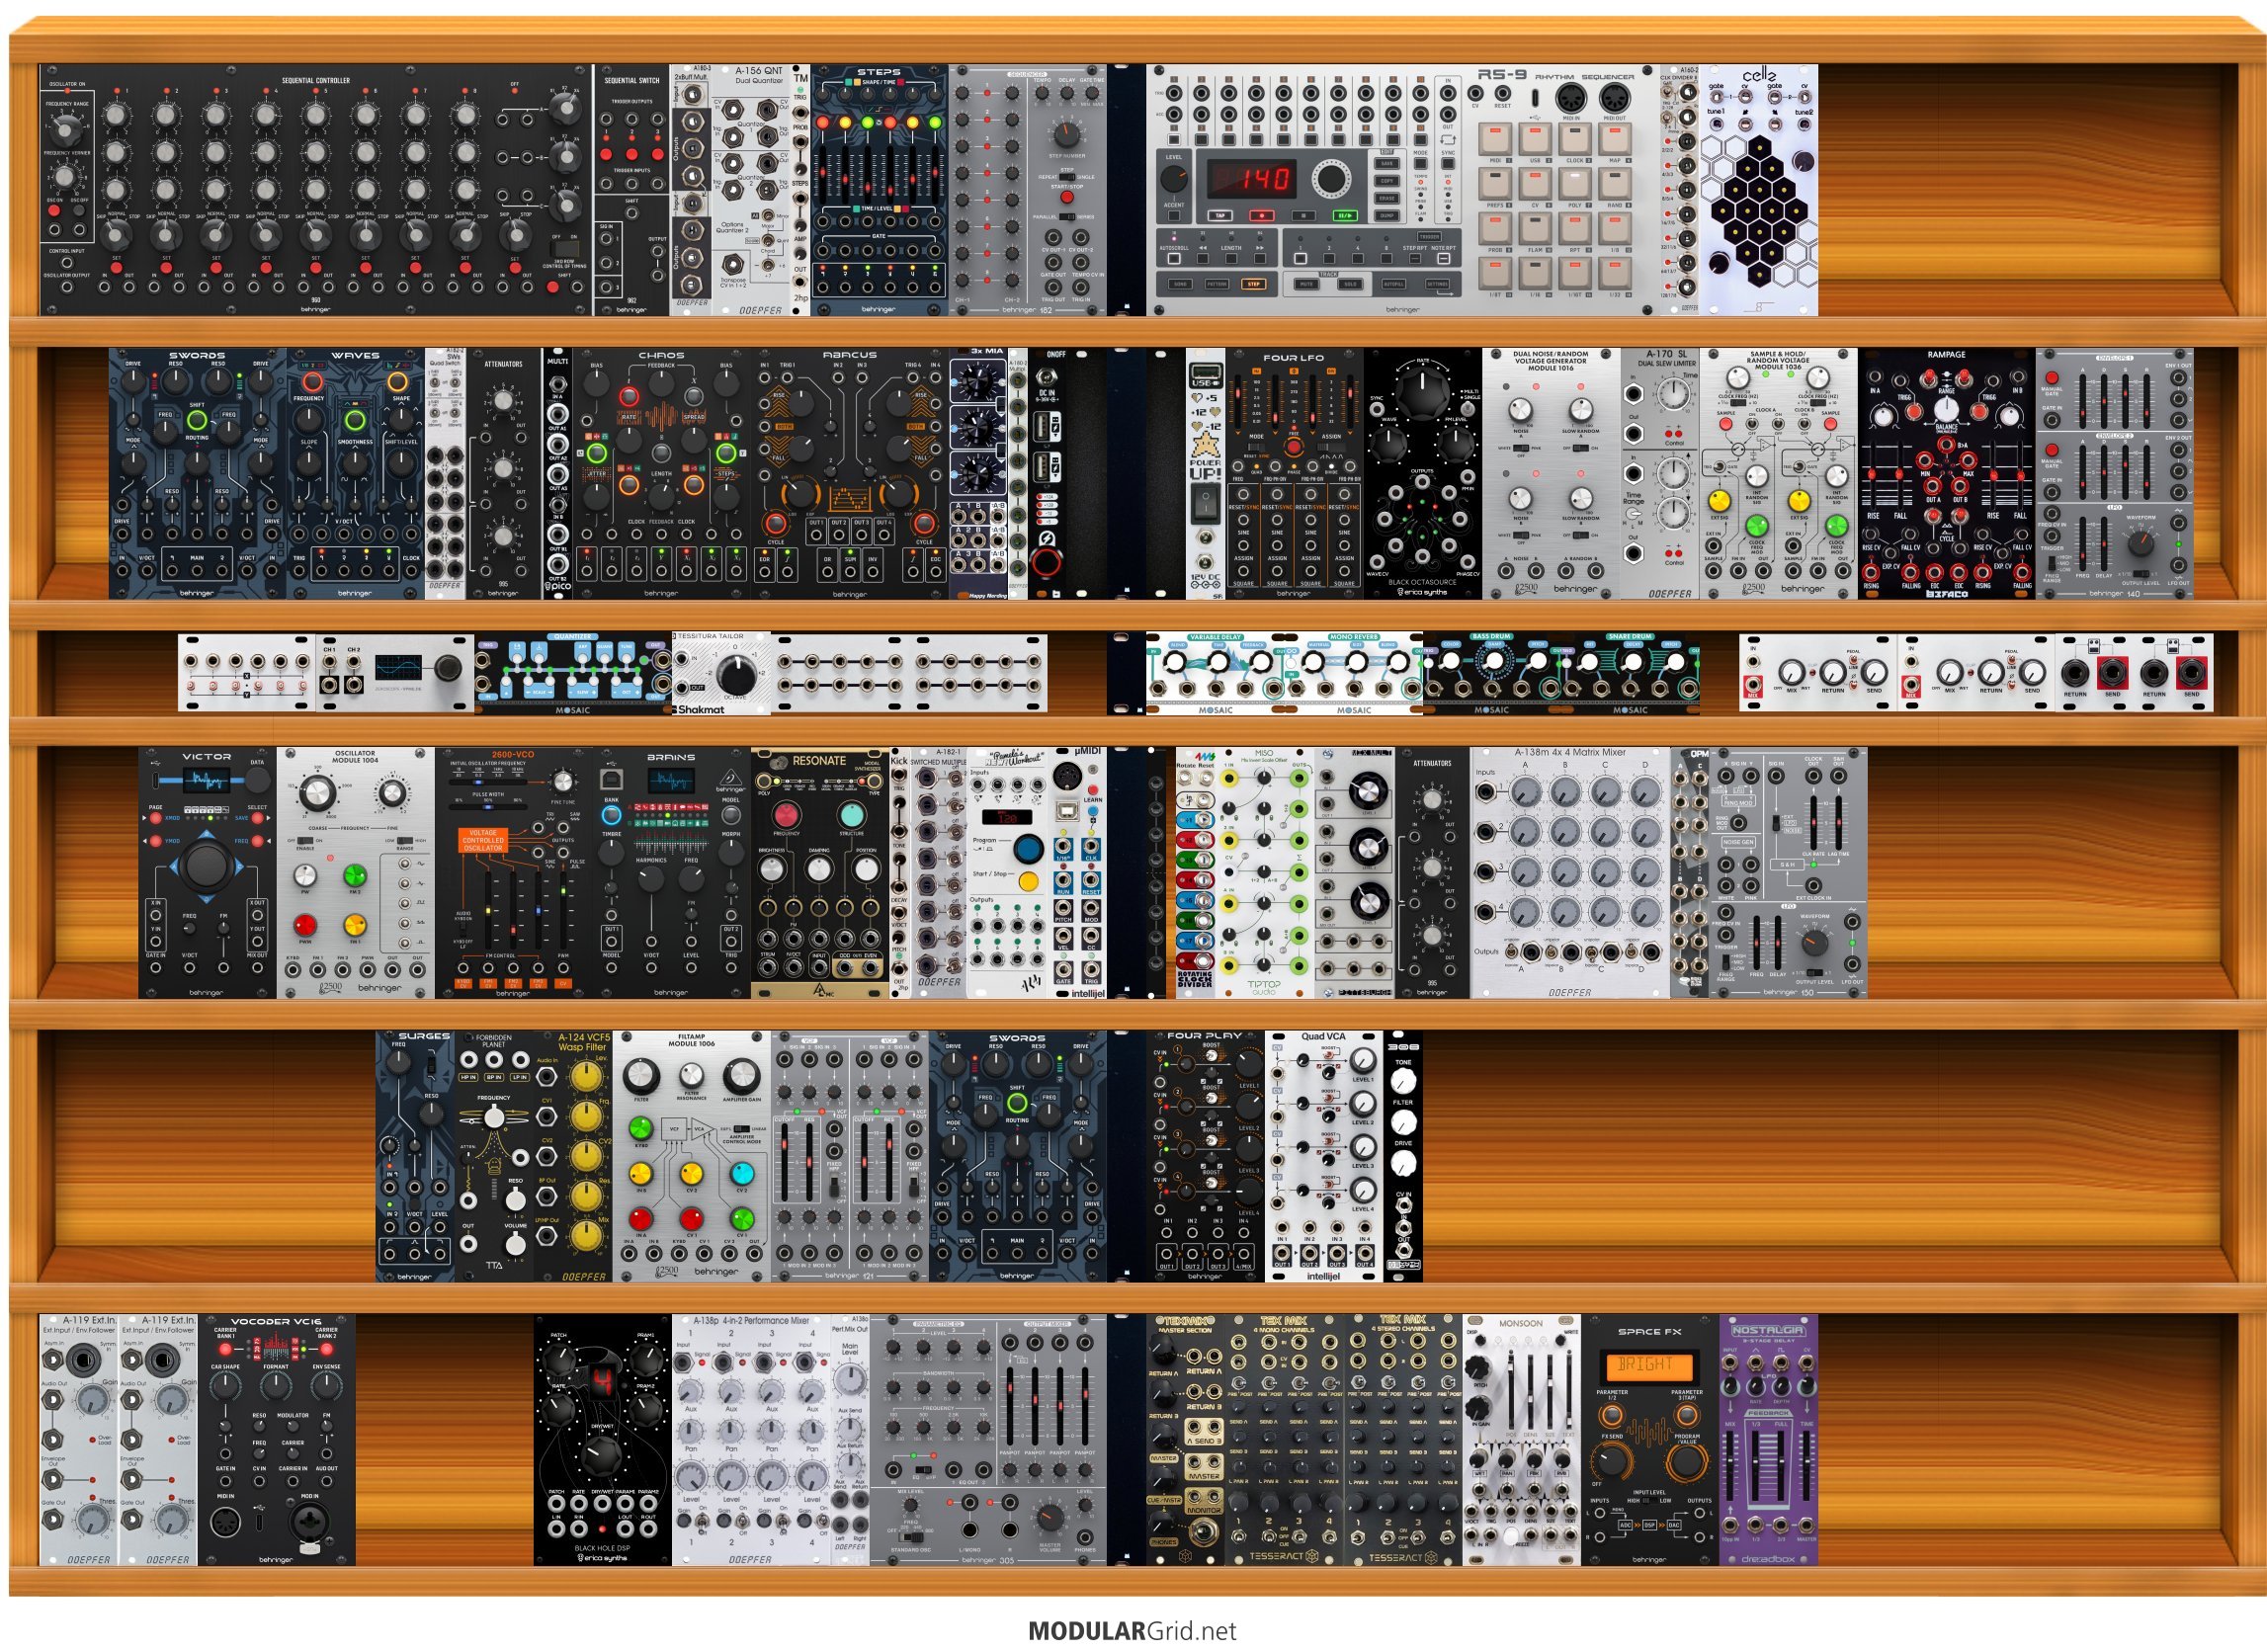
Task: Select the Pico Multi module
Action: click(557, 474)
